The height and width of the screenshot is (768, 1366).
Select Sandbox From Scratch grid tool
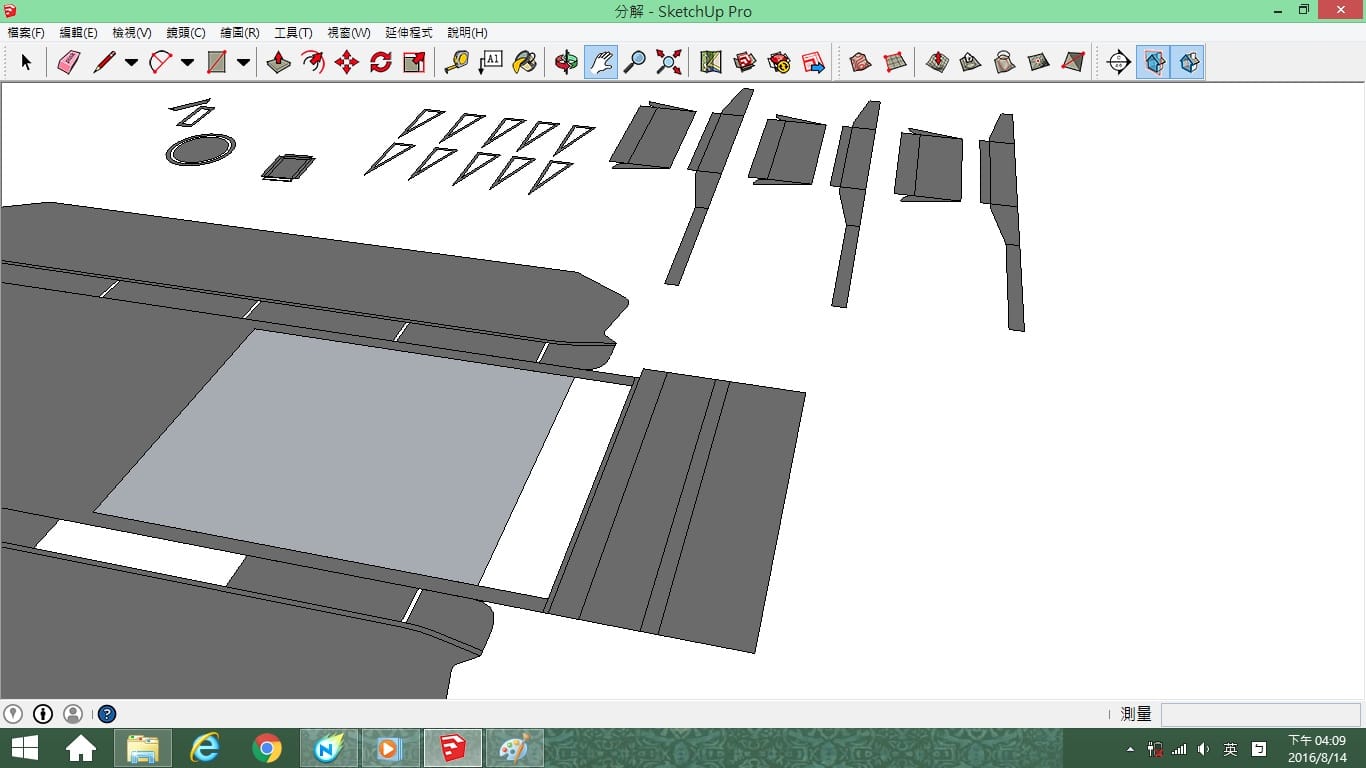(895, 62)
